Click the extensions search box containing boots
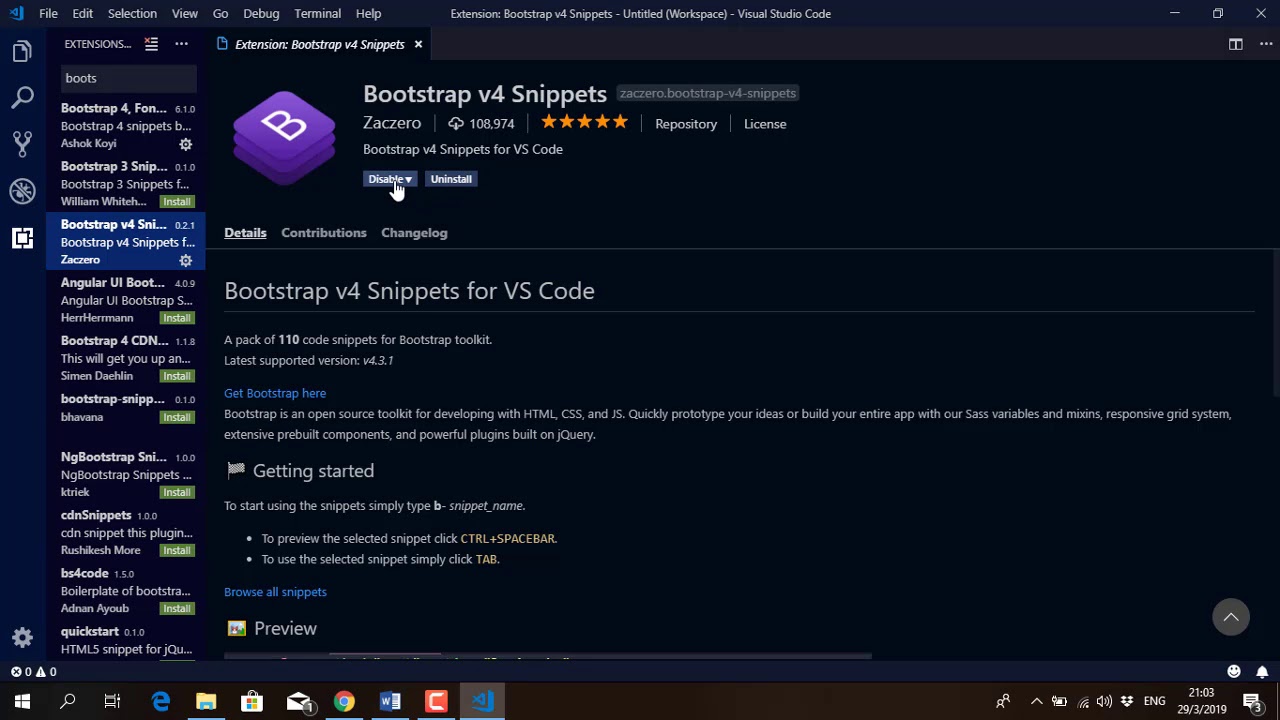The height and width of the screenshot is (720, 1280). pyautogui.click(x=128, y=78)
